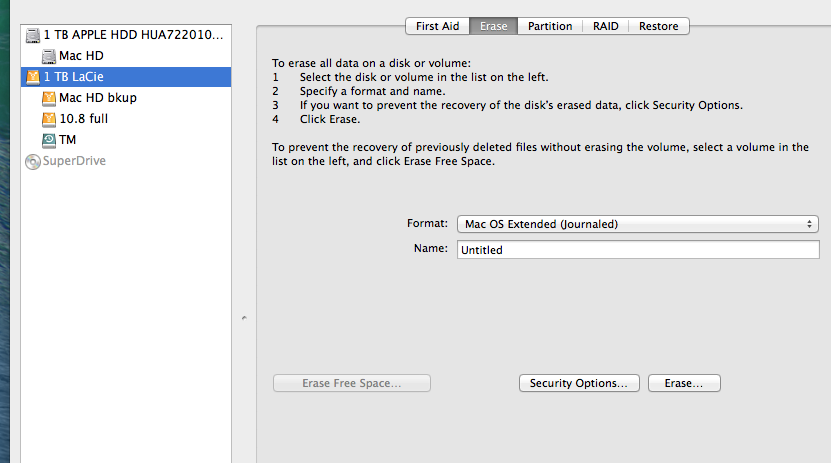Select the 10.8 full volume

pos(126,119)
